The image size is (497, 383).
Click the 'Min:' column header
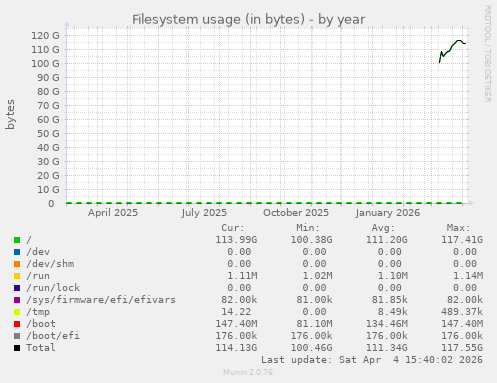pyautogui.click(x=308, y=228)
